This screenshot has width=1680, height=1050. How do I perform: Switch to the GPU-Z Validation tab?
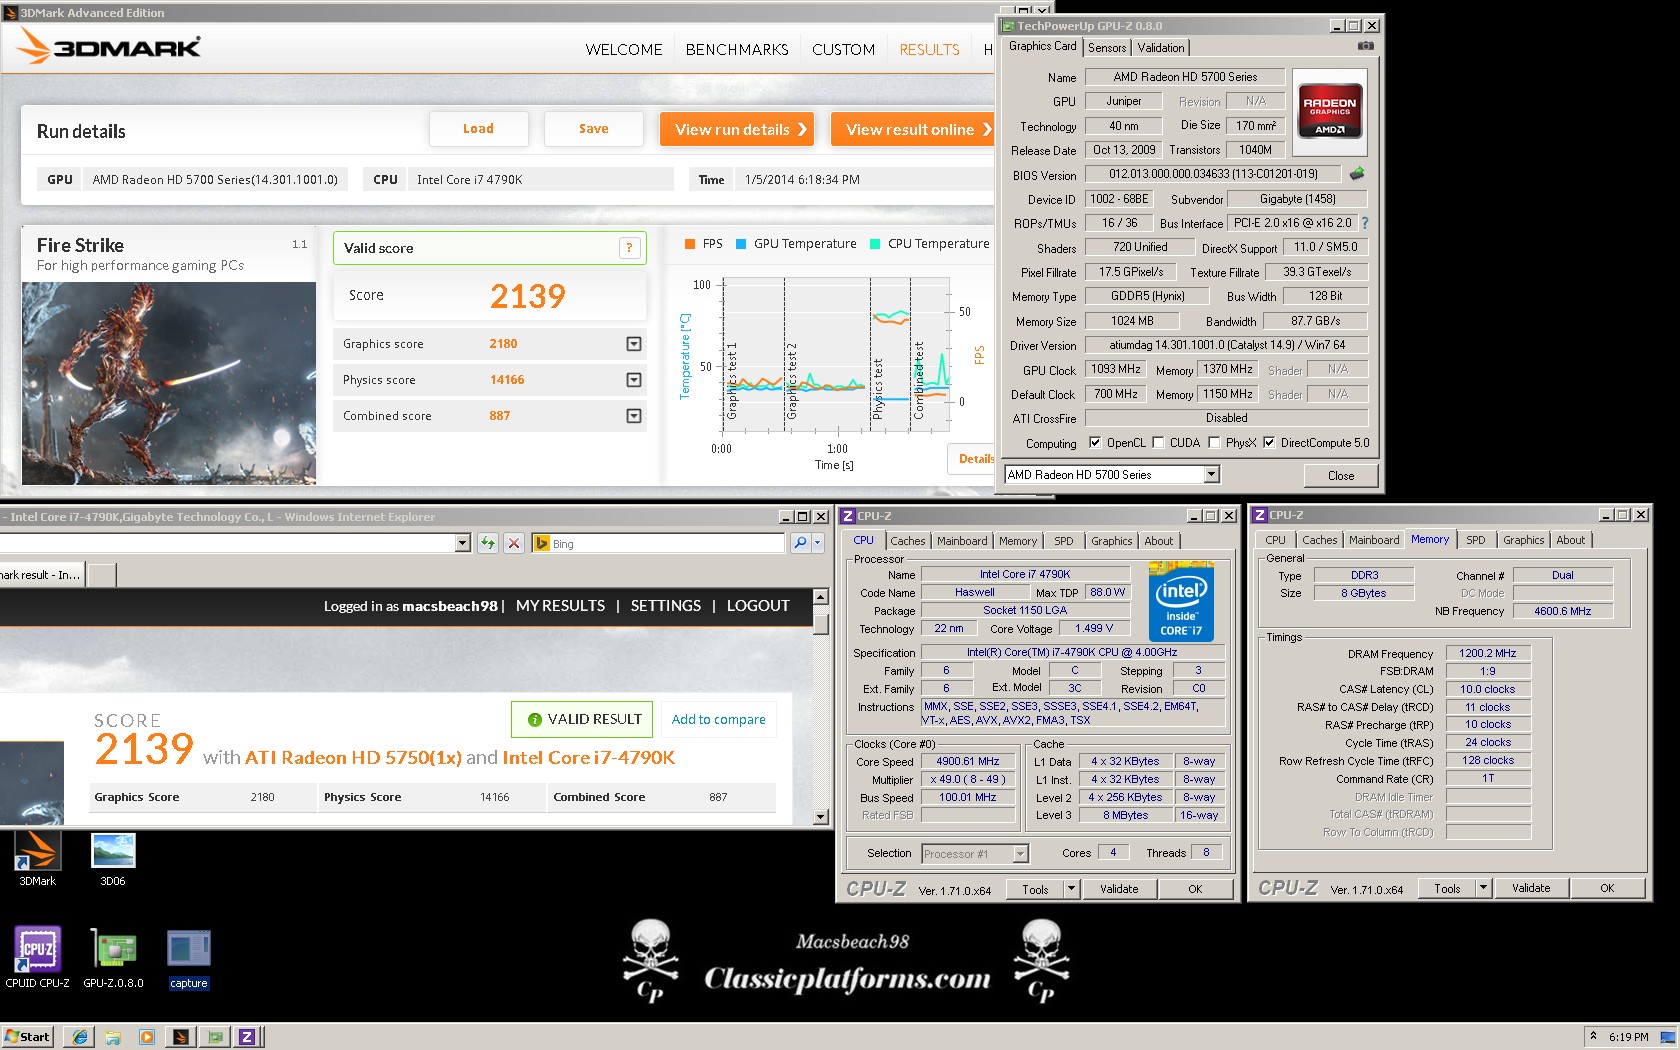pos(1160,47)
